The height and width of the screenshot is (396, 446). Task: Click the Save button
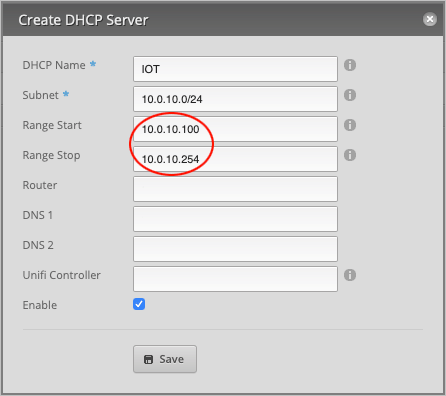pyautogui.click(x=165, y=359)
